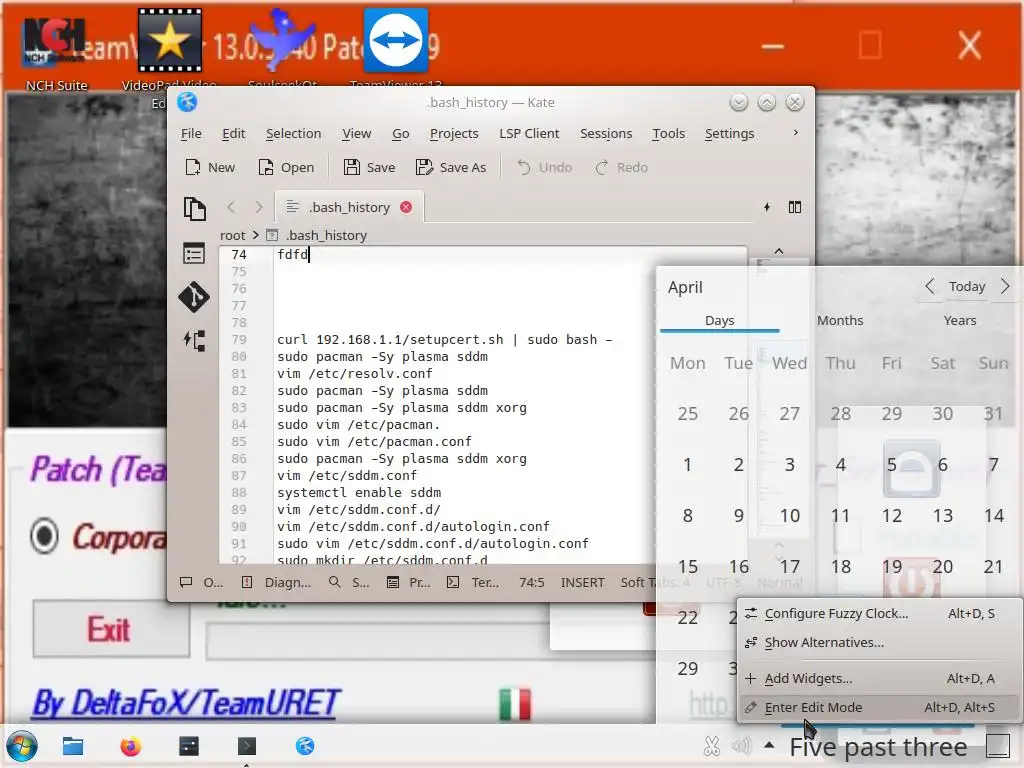1024x768 pixels.
Task: Switch to the Months tab
Action: (840, 320)
